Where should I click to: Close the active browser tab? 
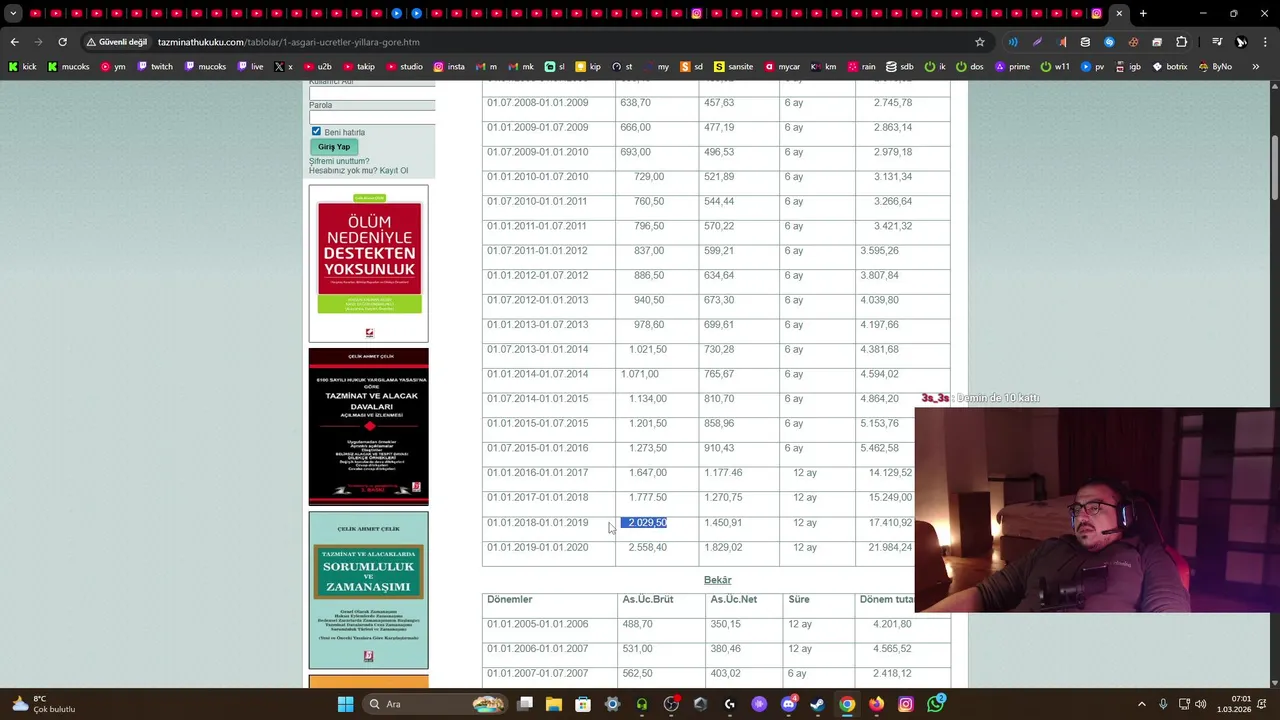[x=1119, y=14]
